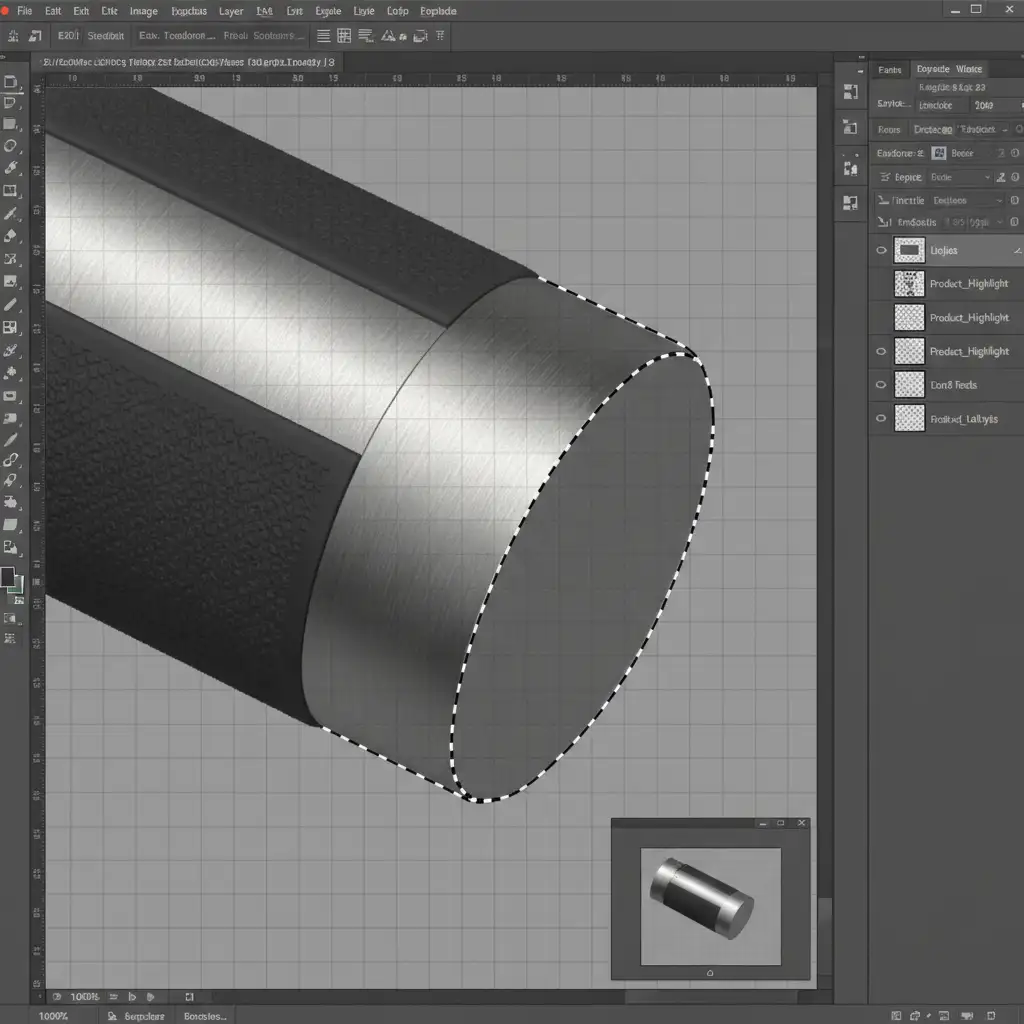Click the top icon in collapsed panel dock
The height and width of the screenshot is (1024, 1024).
click(x=851, y=93)
